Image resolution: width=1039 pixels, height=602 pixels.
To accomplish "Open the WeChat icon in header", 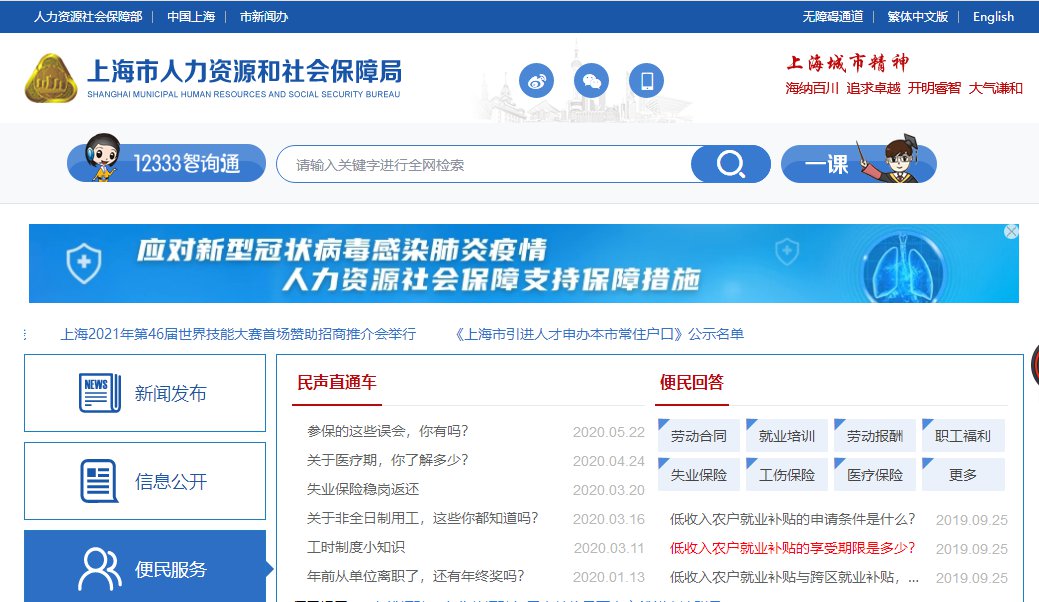I will coord(592,80).
